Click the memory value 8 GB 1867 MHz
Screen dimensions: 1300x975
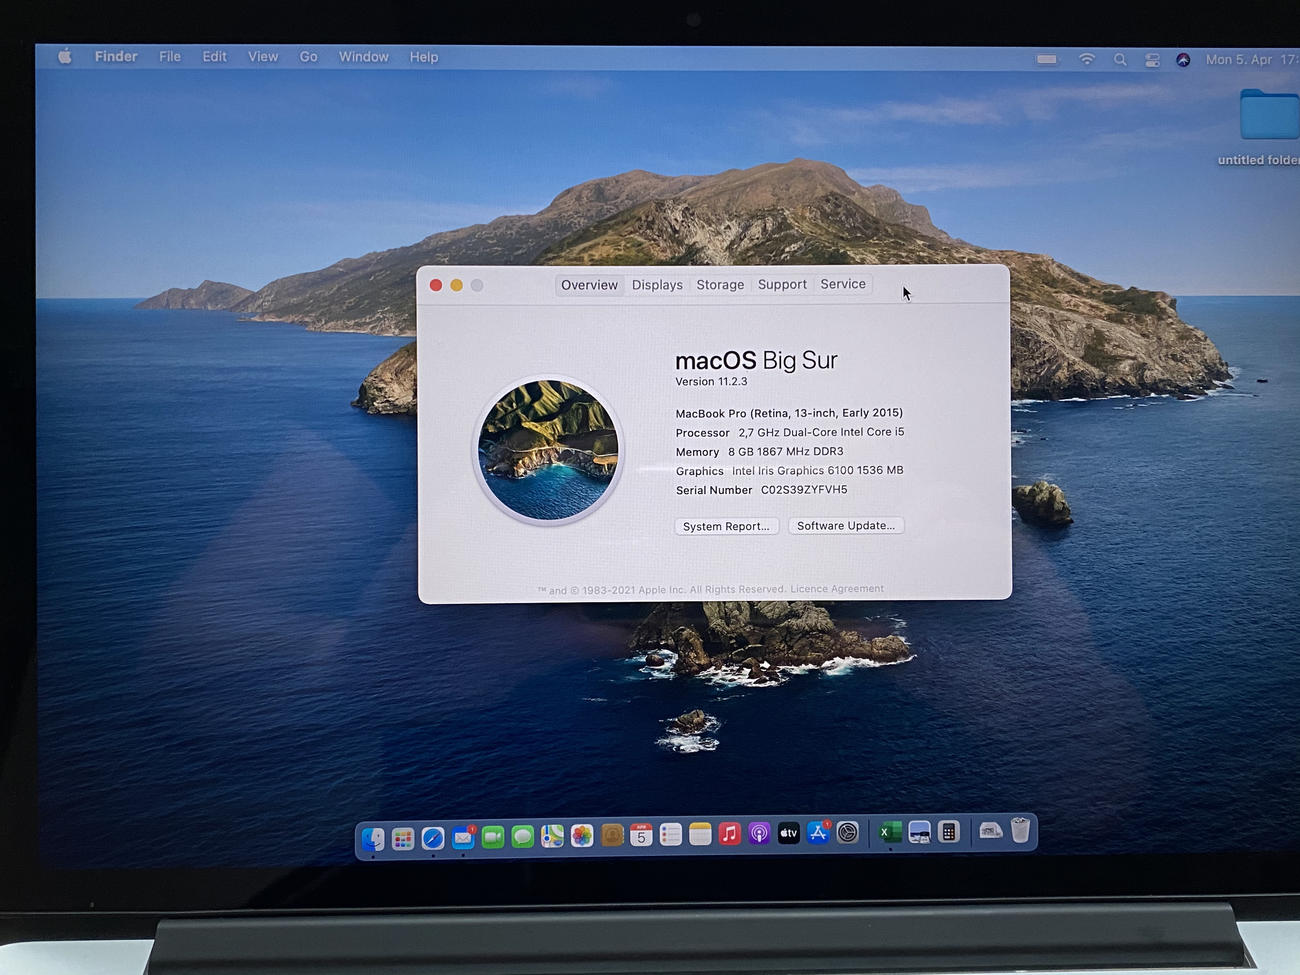786,452
